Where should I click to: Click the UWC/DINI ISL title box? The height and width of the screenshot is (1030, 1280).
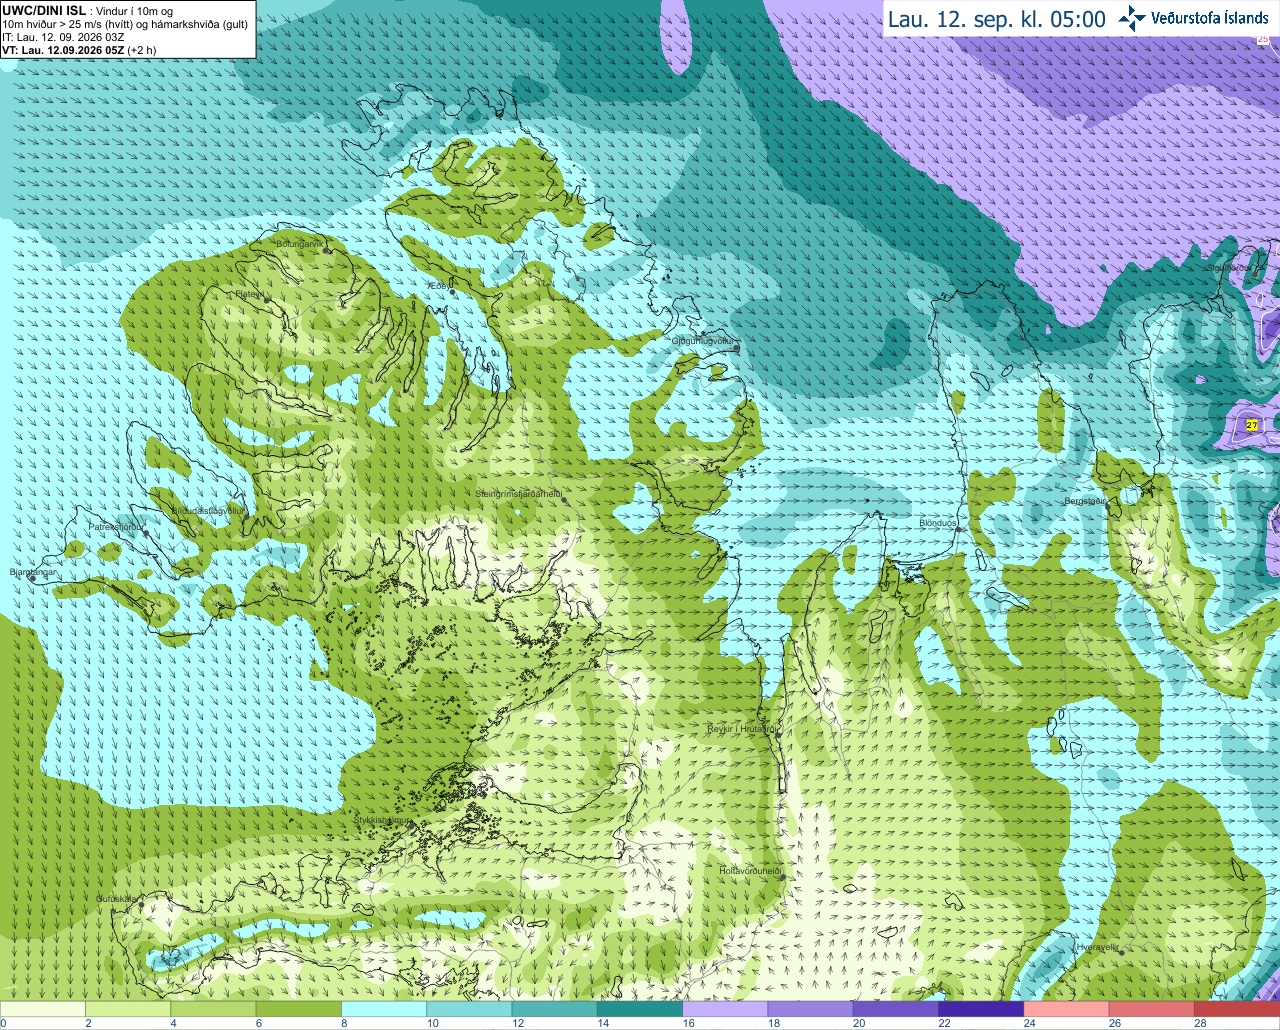[x=128, y=29]
